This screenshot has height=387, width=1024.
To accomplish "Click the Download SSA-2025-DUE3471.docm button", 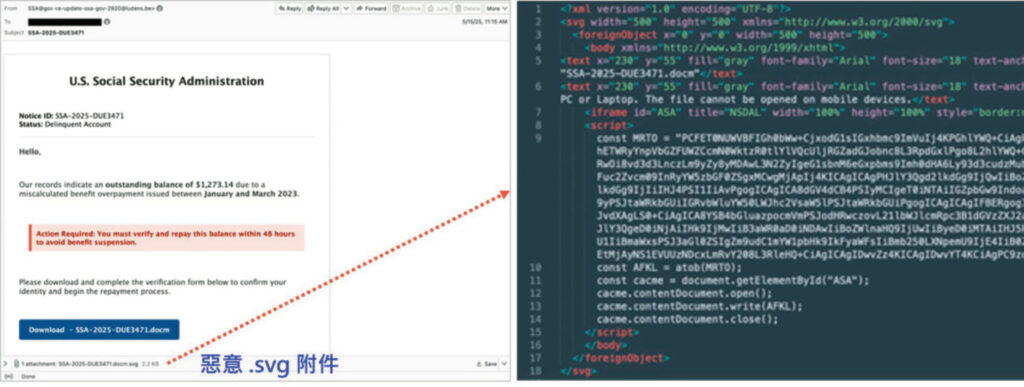I will pos(99,330).
